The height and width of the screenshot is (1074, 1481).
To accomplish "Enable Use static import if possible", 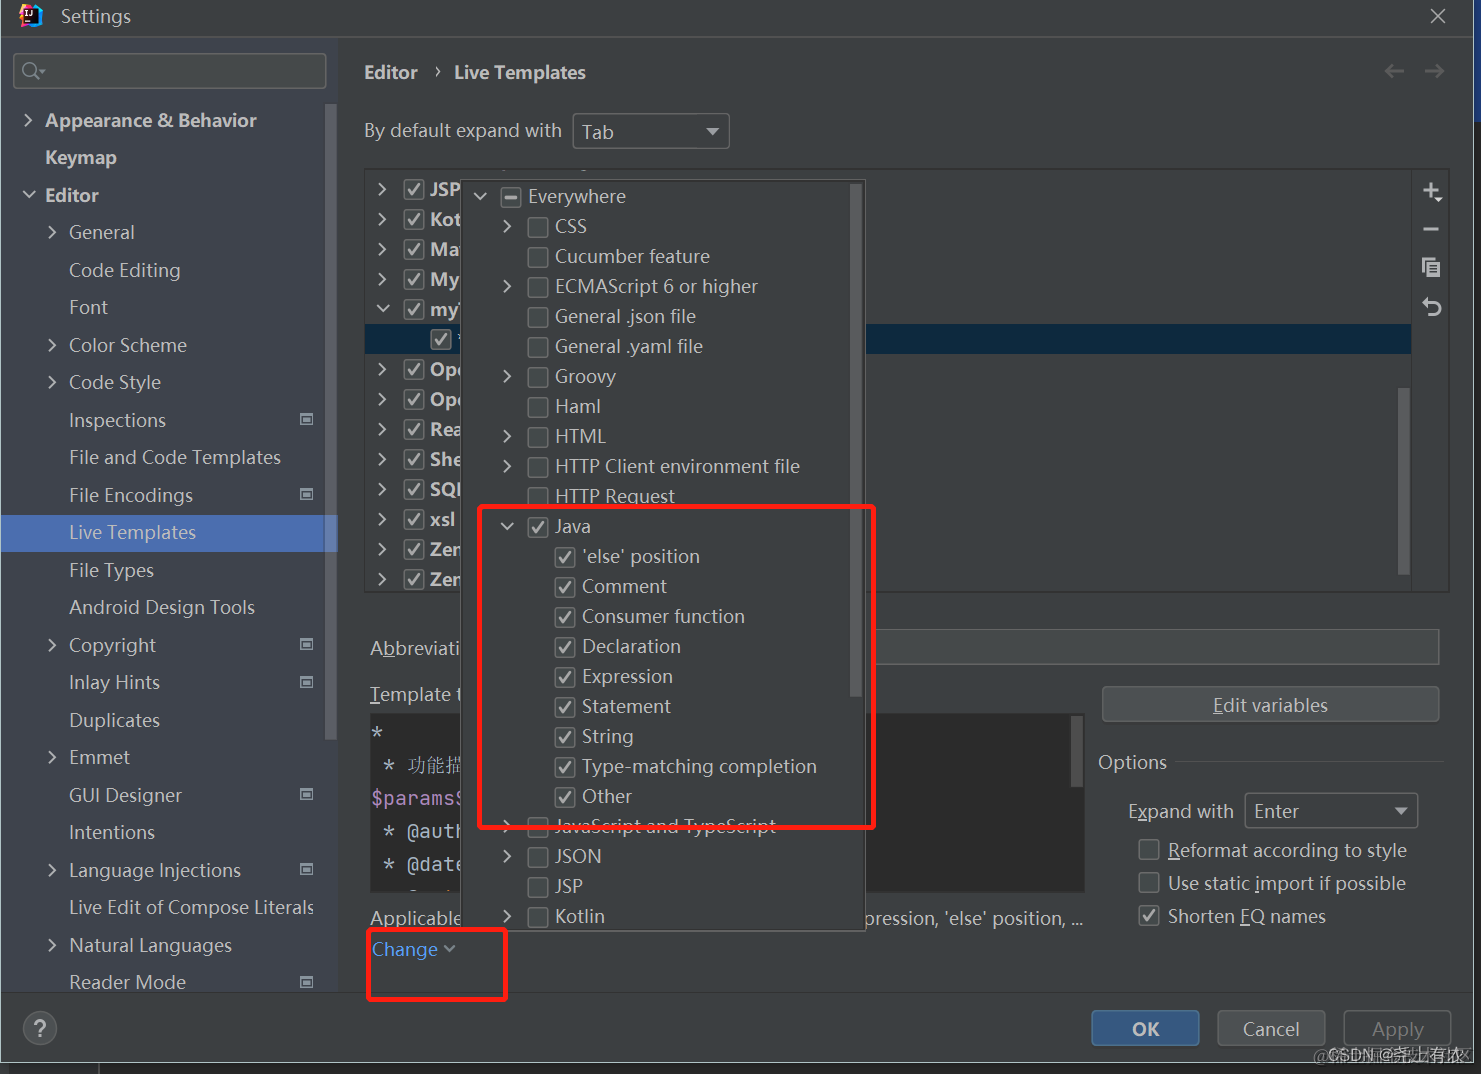I will (1149, 883).
